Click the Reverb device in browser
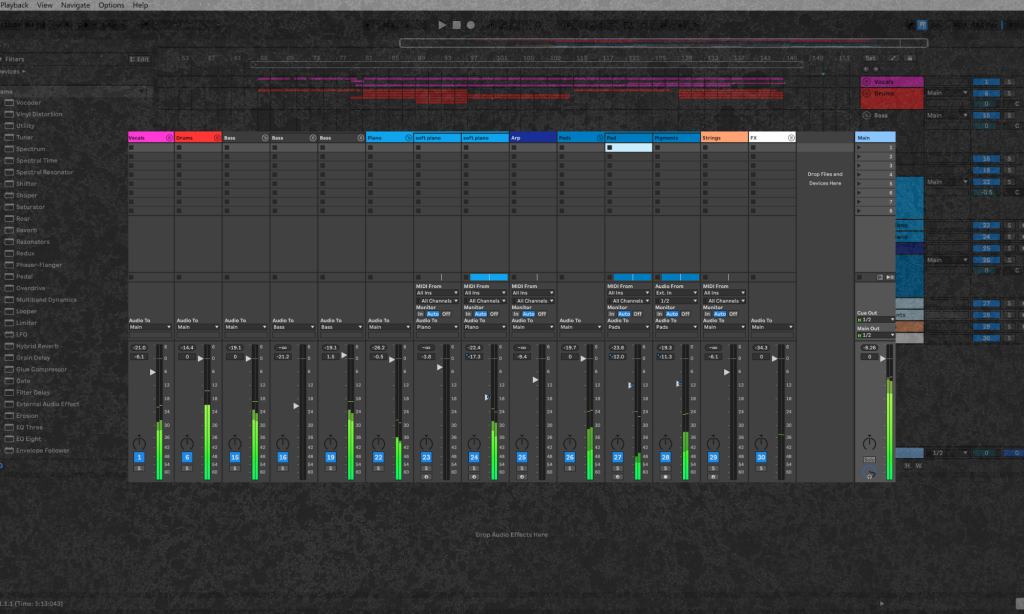This screenshot has width=1024, height=614. tap(26, 230)
